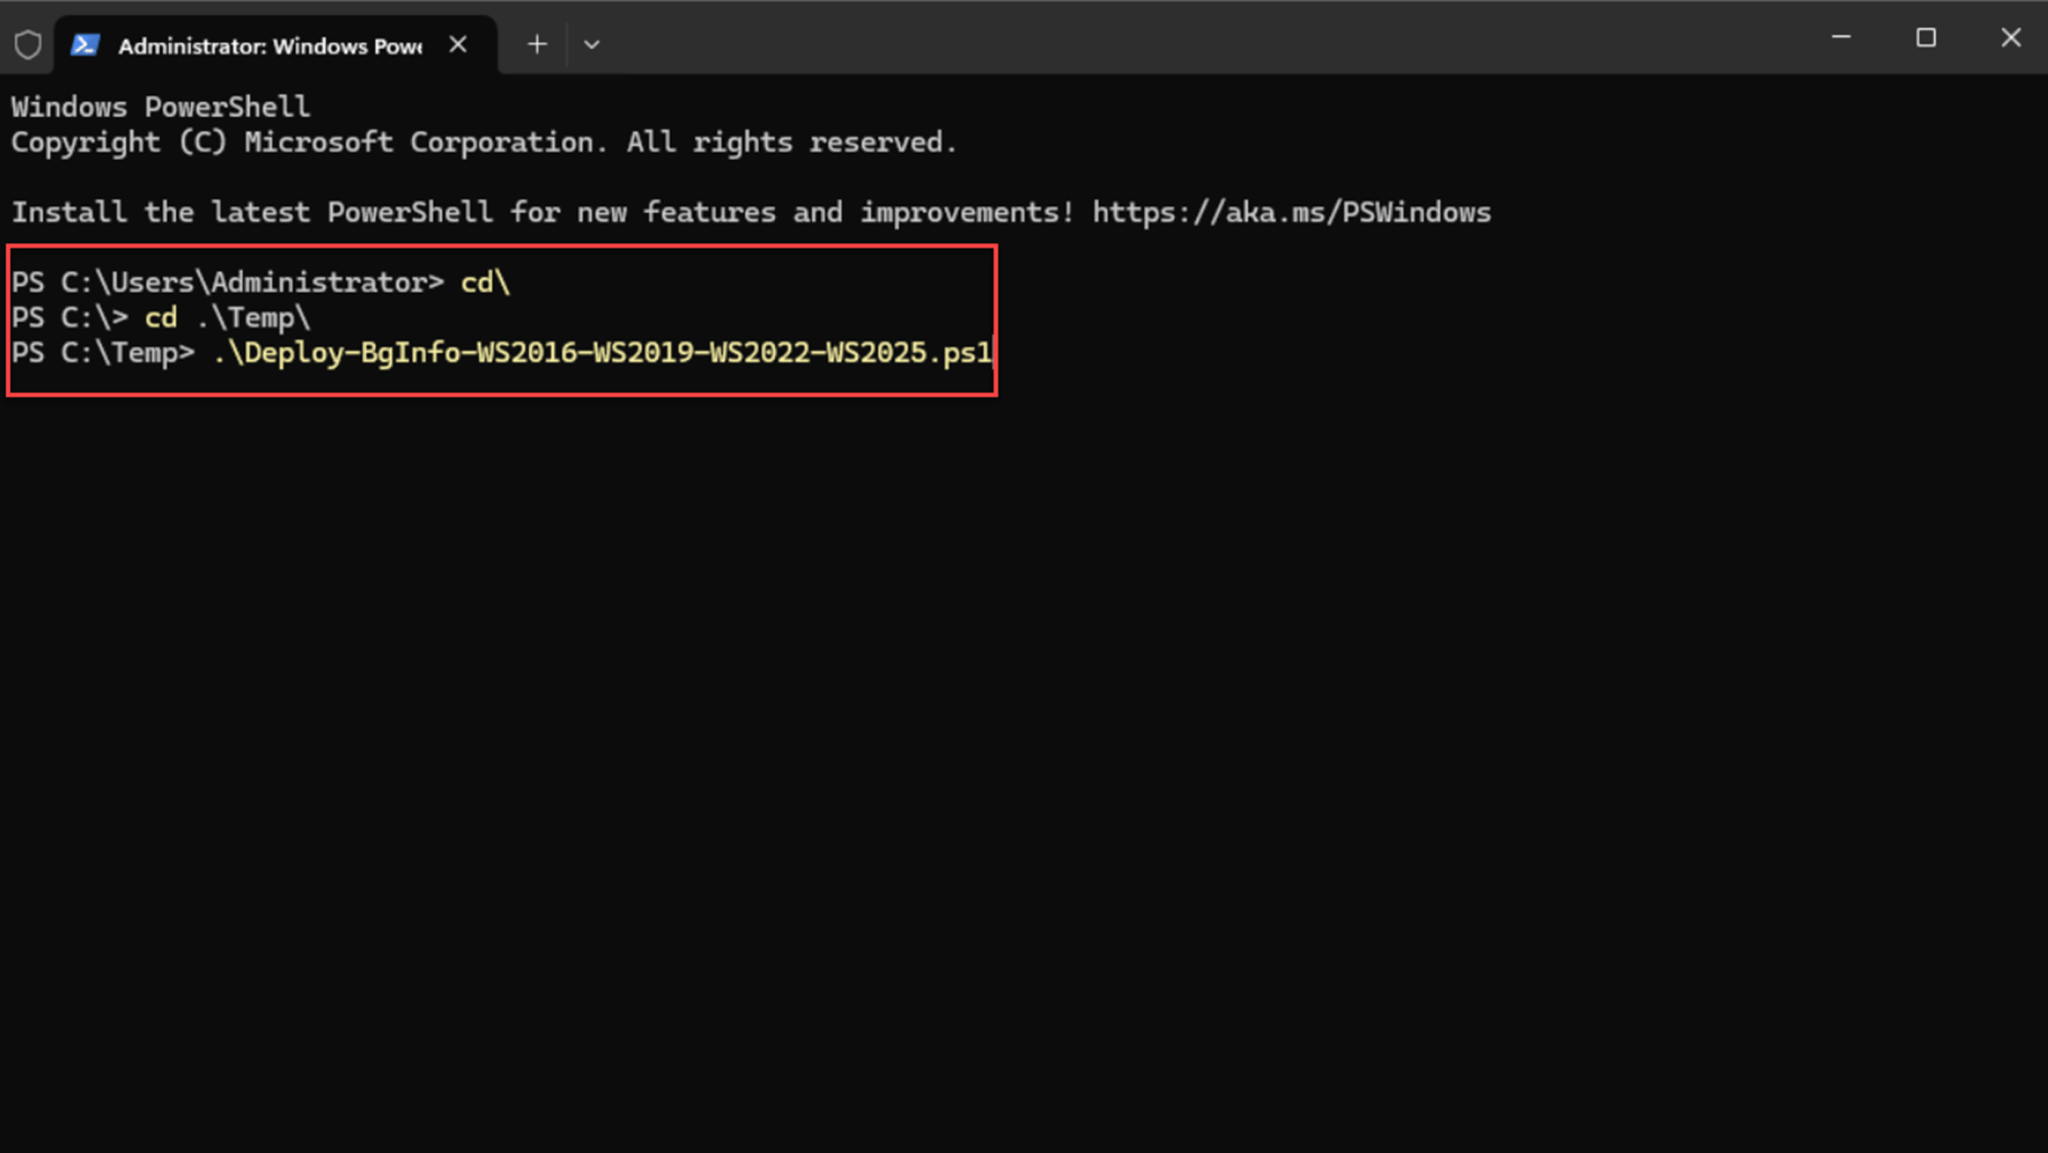Image resolution: width=2048 pixels, height=1153 pixels.
Task: Select the Administrator: Windows PowerShell tab
Action: [x=275, y=45]
